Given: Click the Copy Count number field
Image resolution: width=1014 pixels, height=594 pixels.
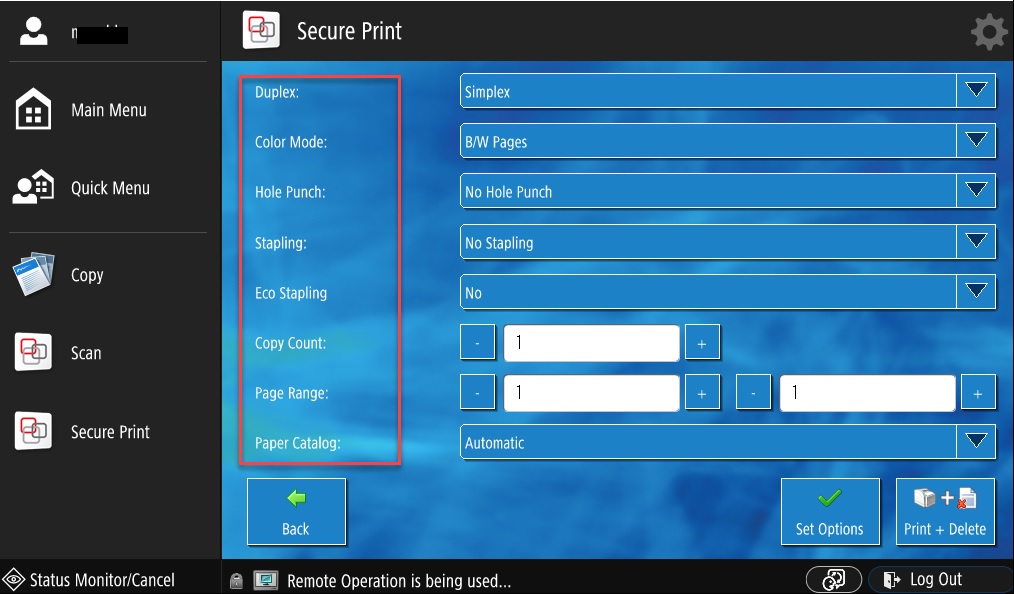Looking at the screenshot, I should (592, 343).
